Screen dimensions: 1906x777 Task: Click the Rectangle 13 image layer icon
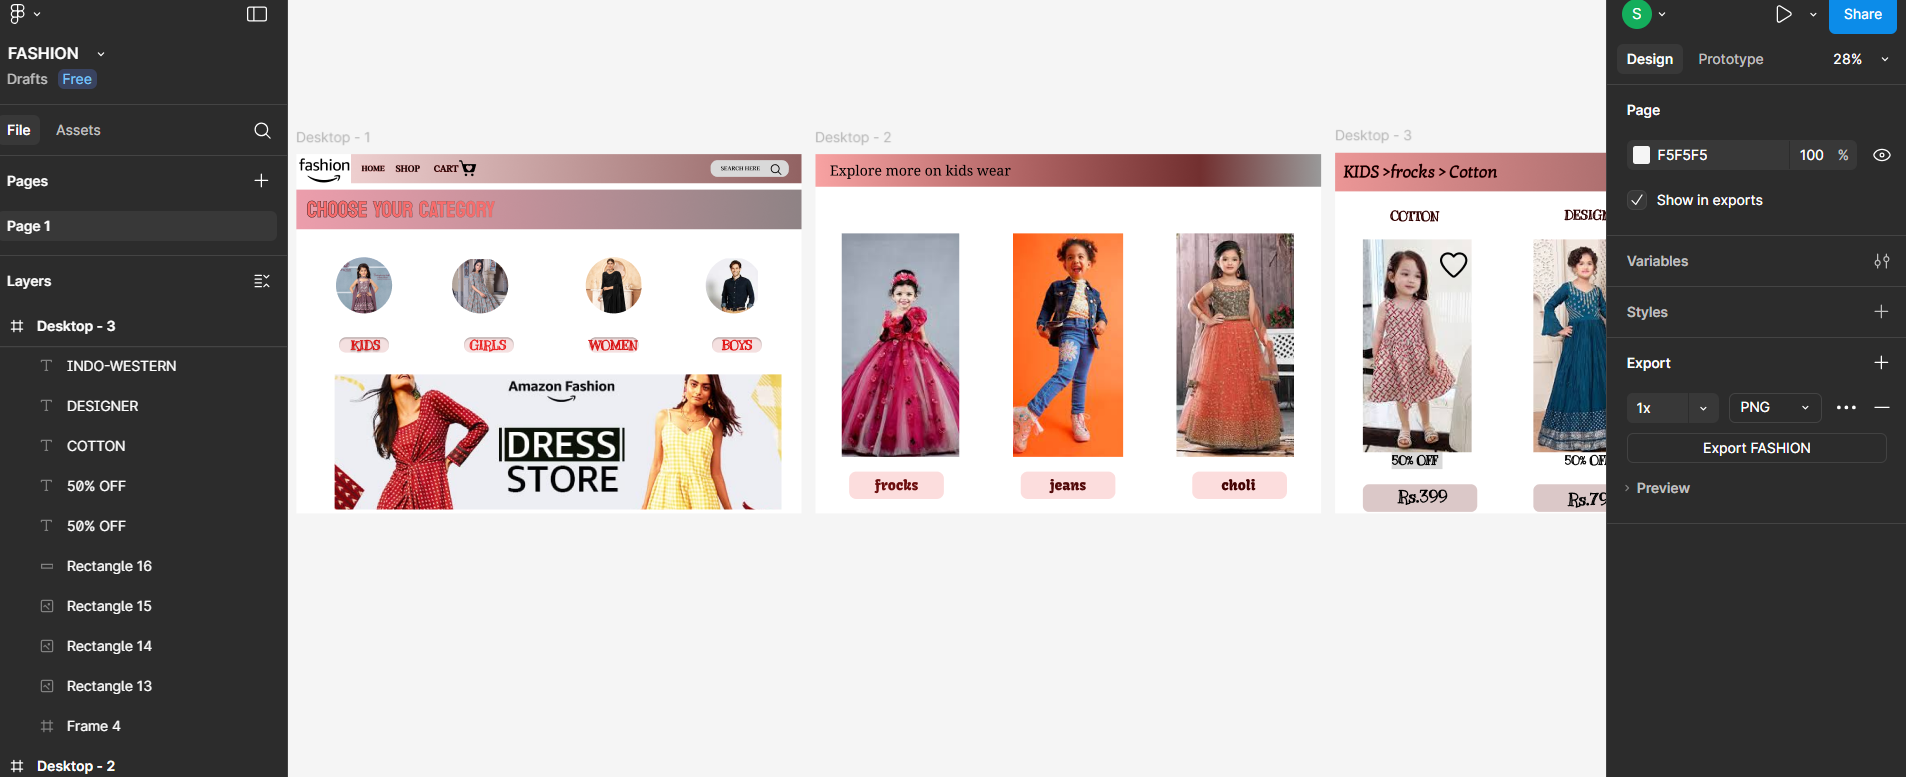pyautogui.click(x=46, y=686)
